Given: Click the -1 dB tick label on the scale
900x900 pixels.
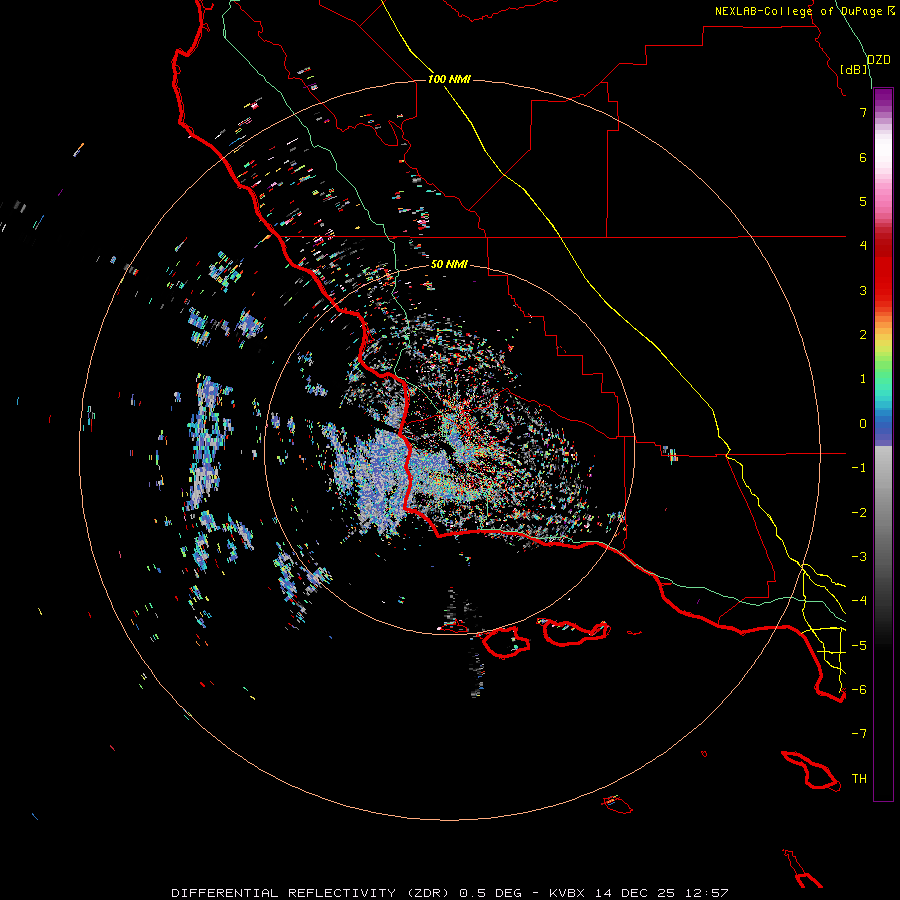Looking at the screenshot, I should (859, 468).
